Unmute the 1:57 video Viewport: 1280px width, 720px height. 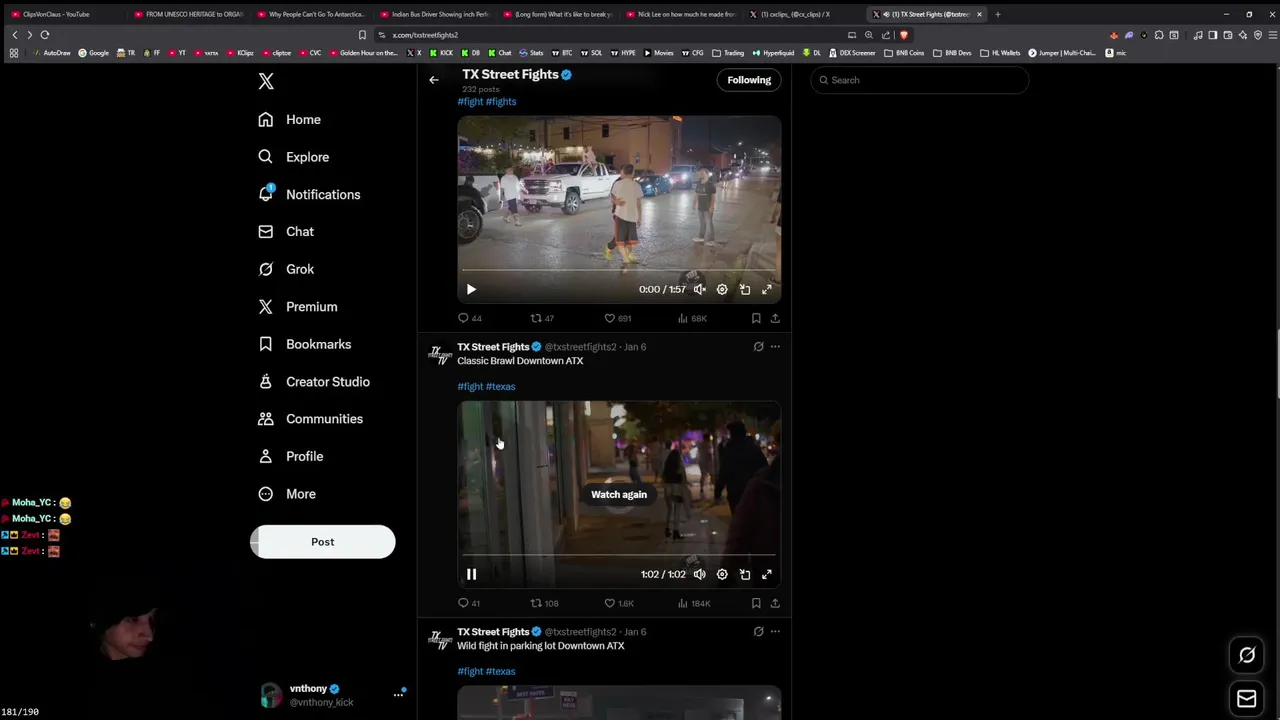click(x=700, y=289)
